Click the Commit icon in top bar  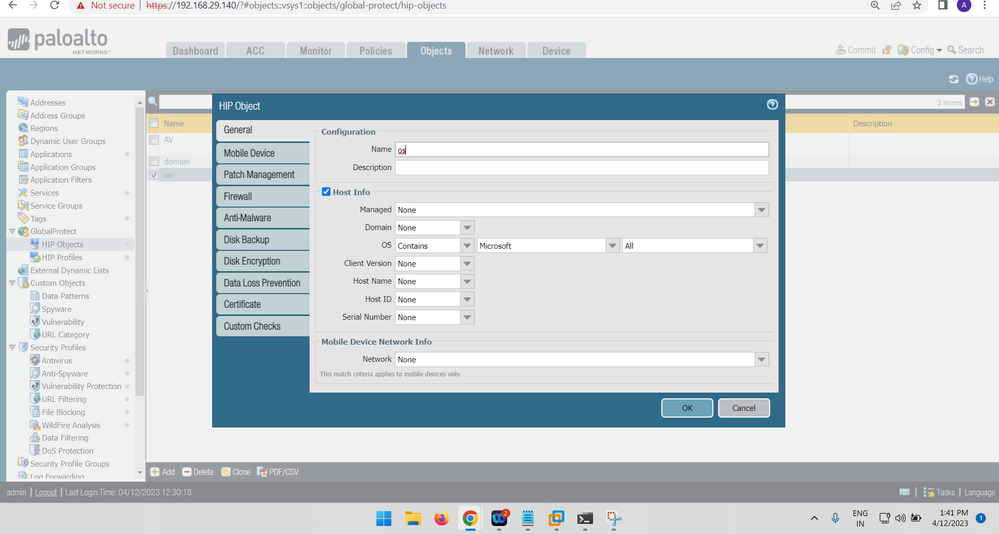pyautogui.click(x=840, y=50)
